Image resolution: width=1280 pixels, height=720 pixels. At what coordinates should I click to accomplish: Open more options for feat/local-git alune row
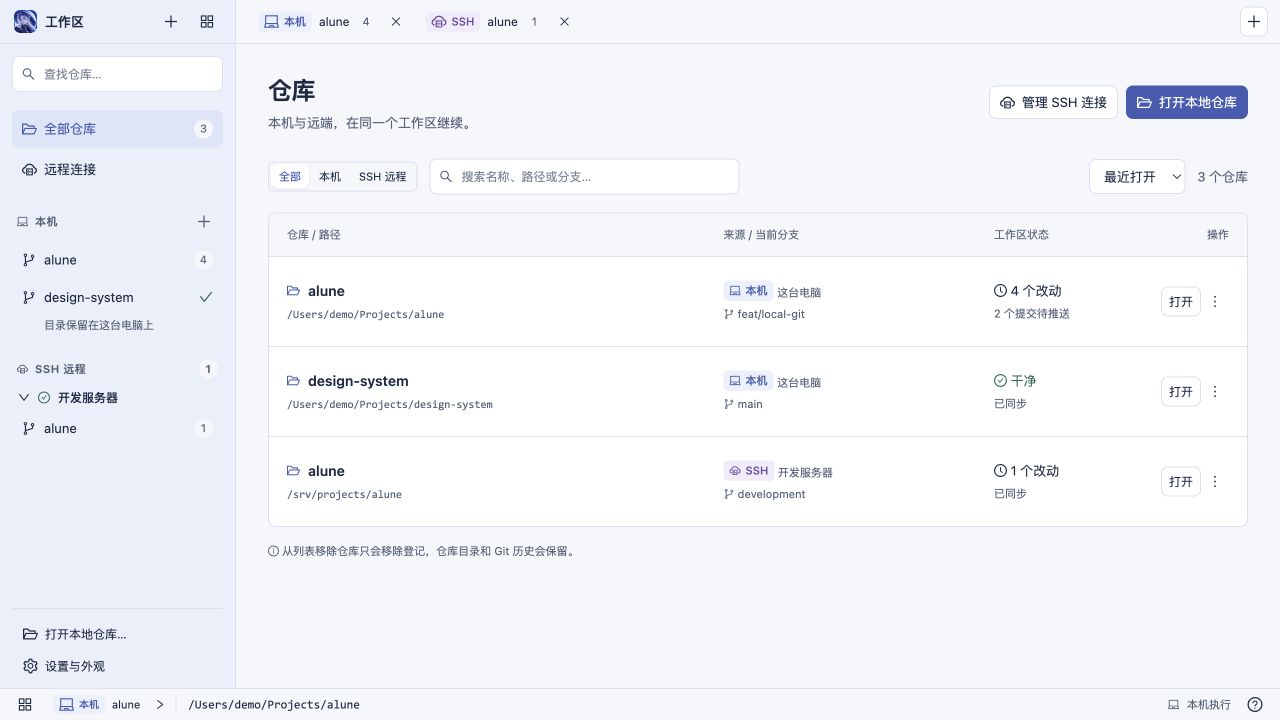pos(1215,301)
